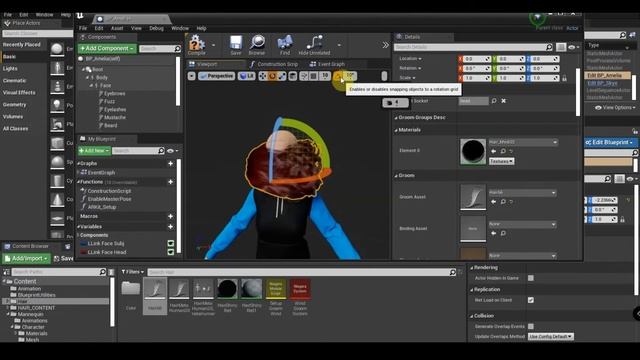Open Hide Unrelated options dropdown arrow

(339, 45)
